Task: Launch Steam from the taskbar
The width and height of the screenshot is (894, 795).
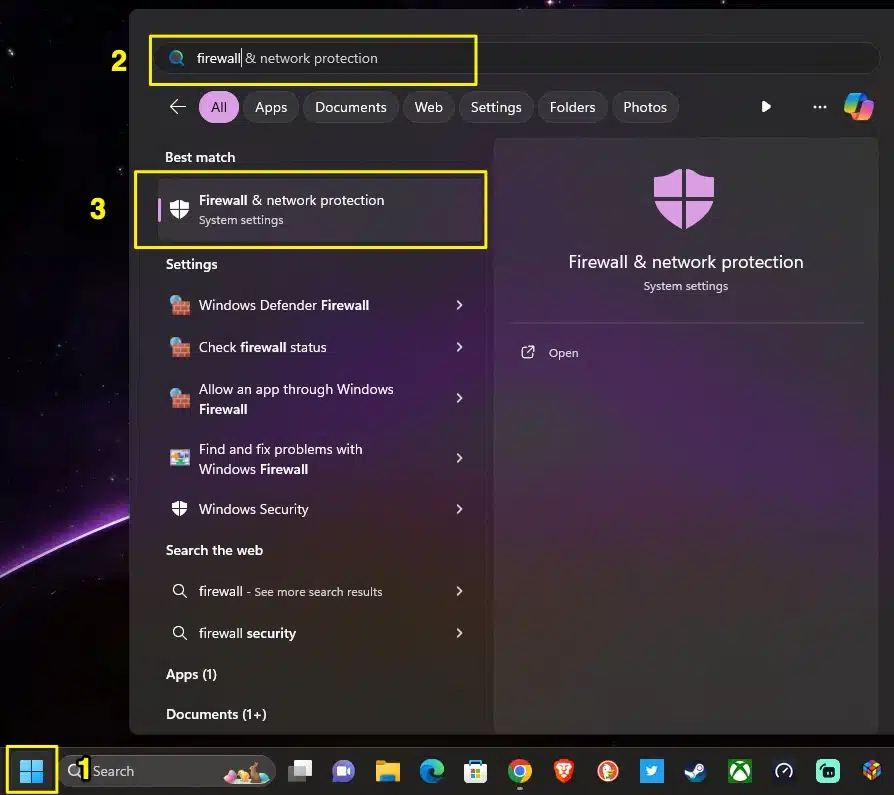Action: 696,771
